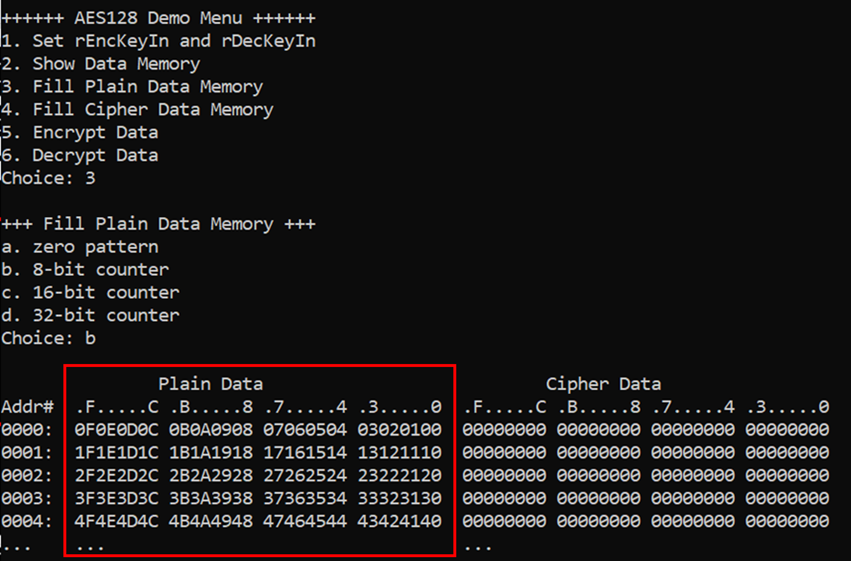Click the '8-bit counter' option text

click(x=100, y=270)
